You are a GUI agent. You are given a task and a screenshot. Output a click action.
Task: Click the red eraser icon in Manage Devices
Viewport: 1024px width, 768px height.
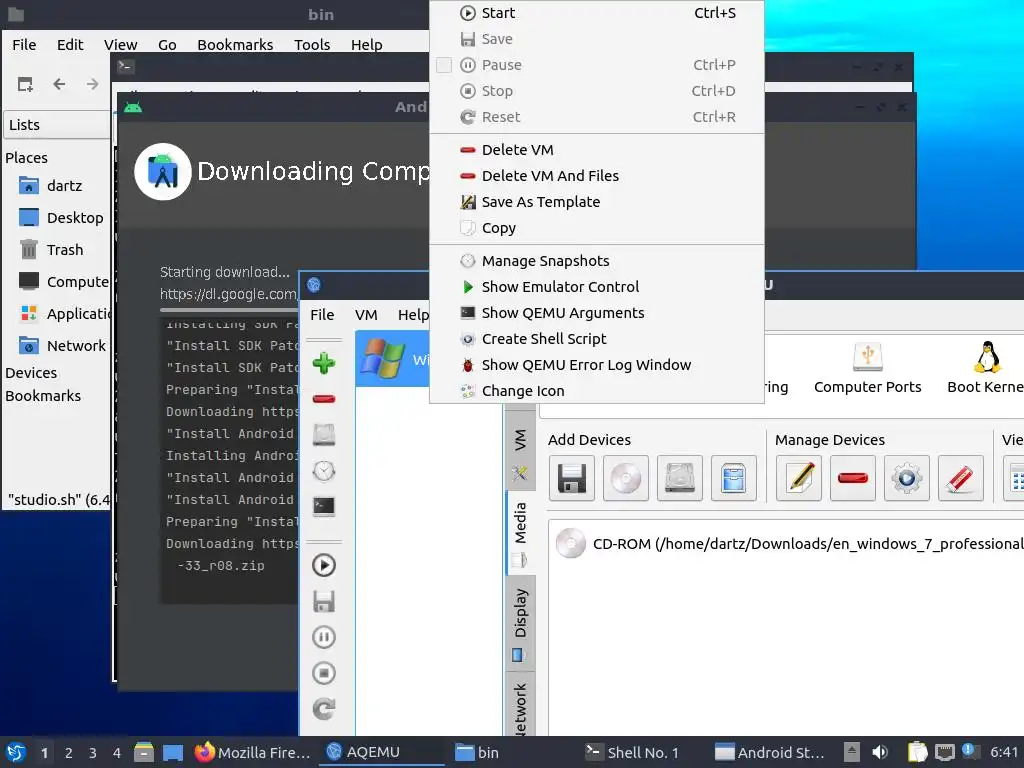pyautogui.click(x=961, y=479)
